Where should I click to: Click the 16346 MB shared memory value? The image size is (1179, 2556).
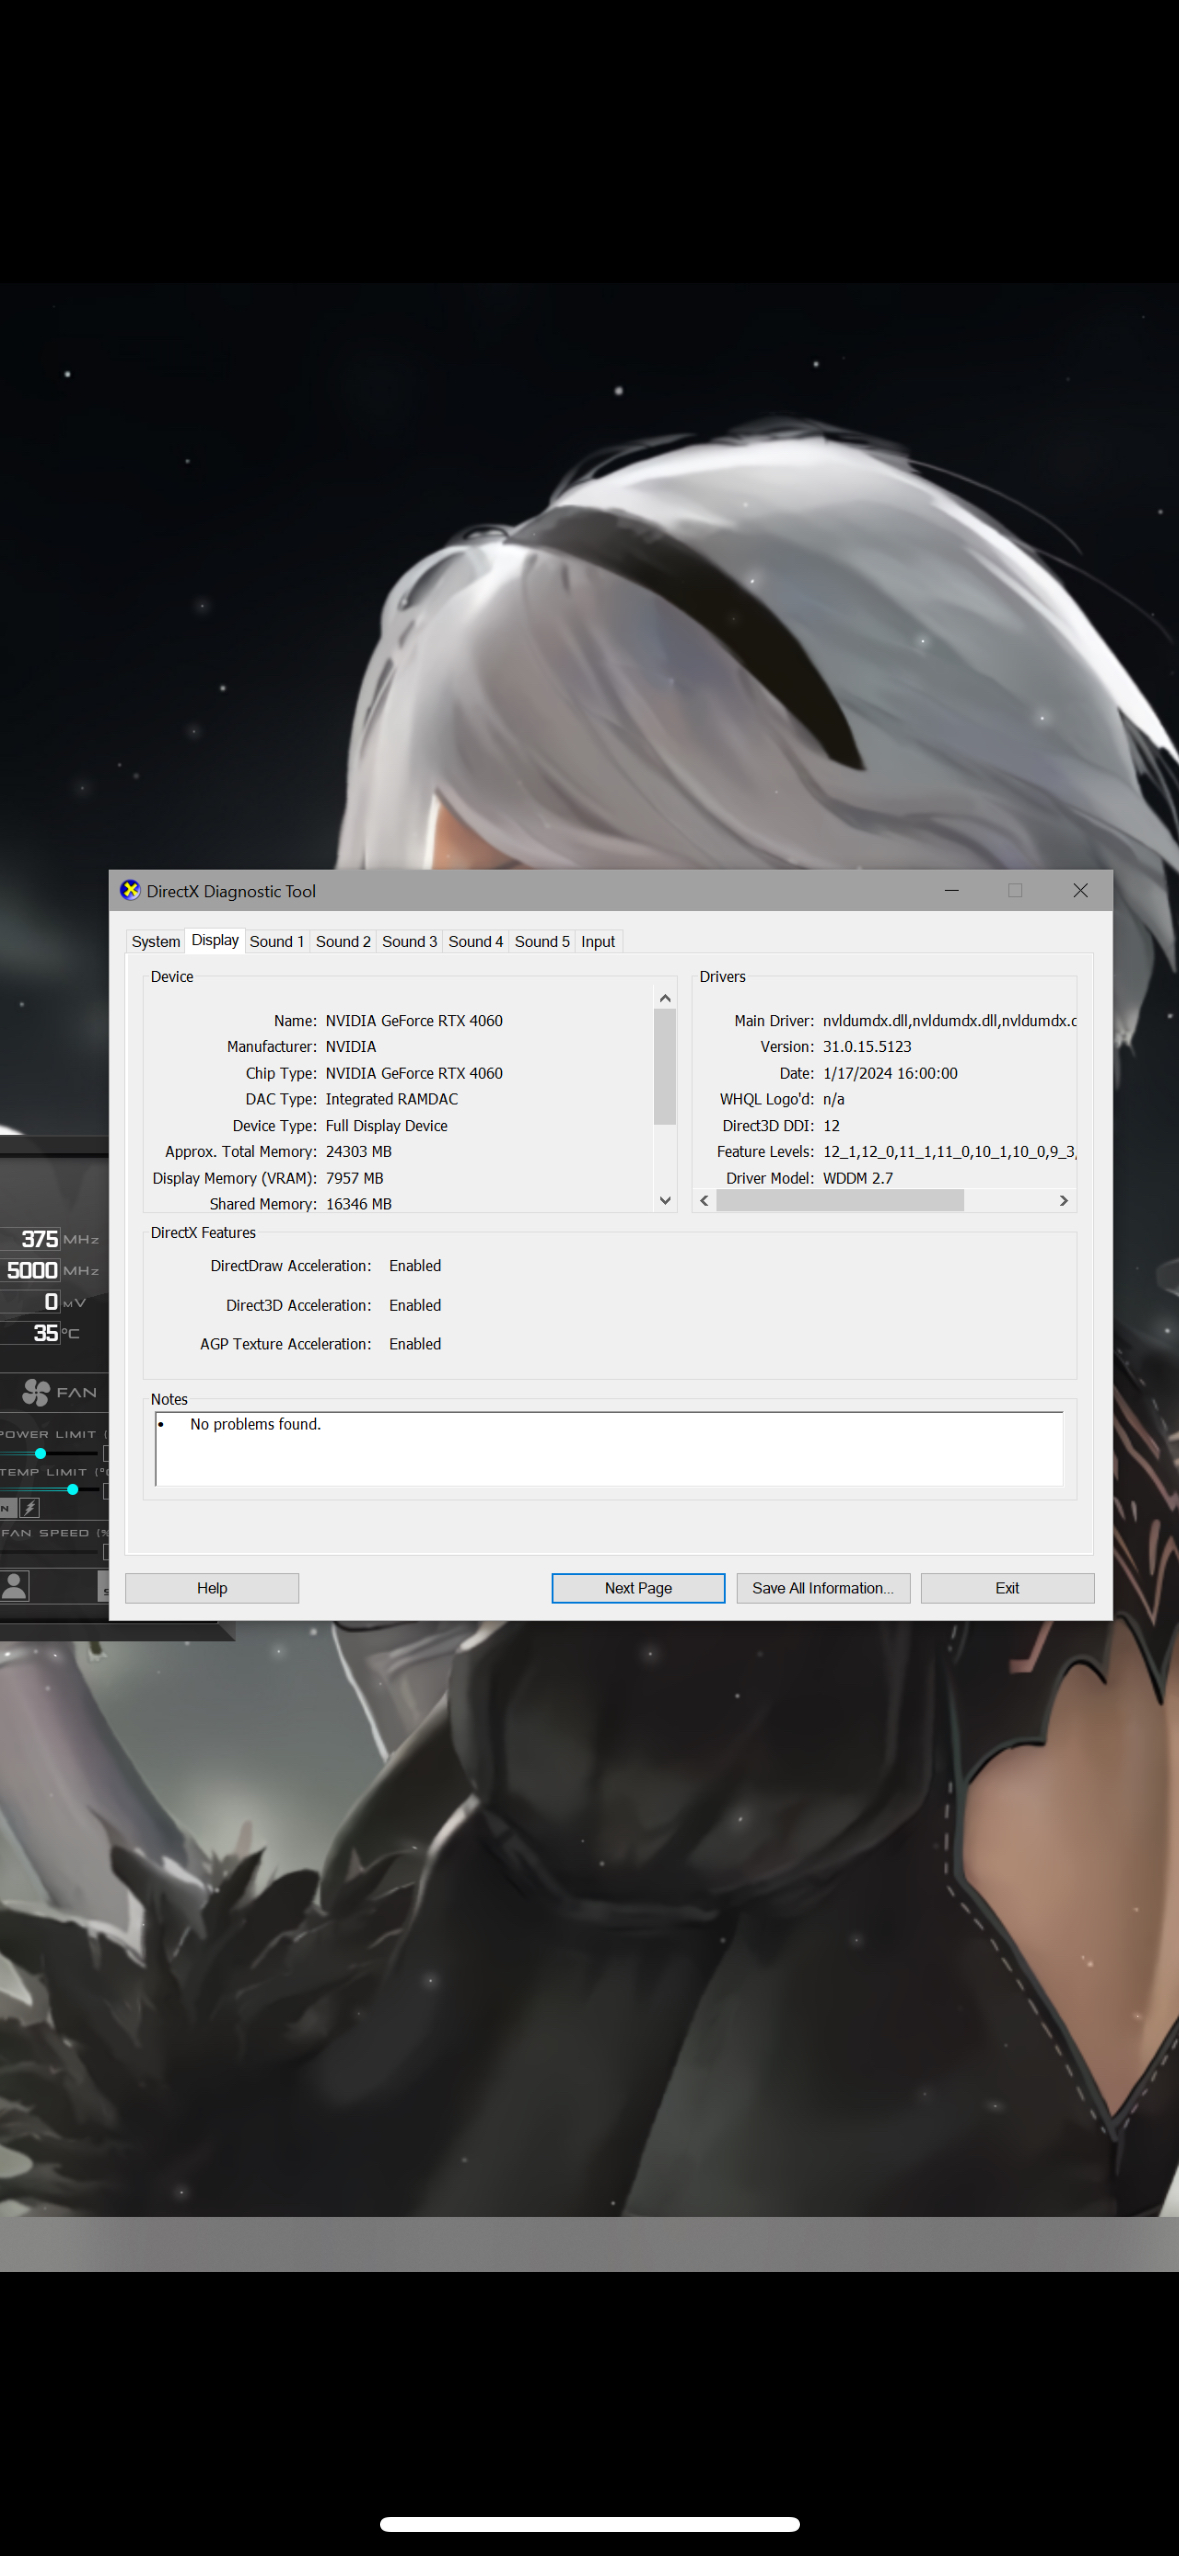[358, 1204]
